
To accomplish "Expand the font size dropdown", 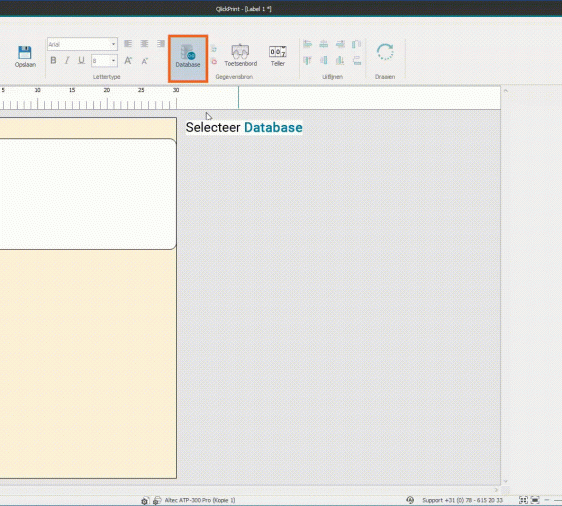I will click(113, 61).
